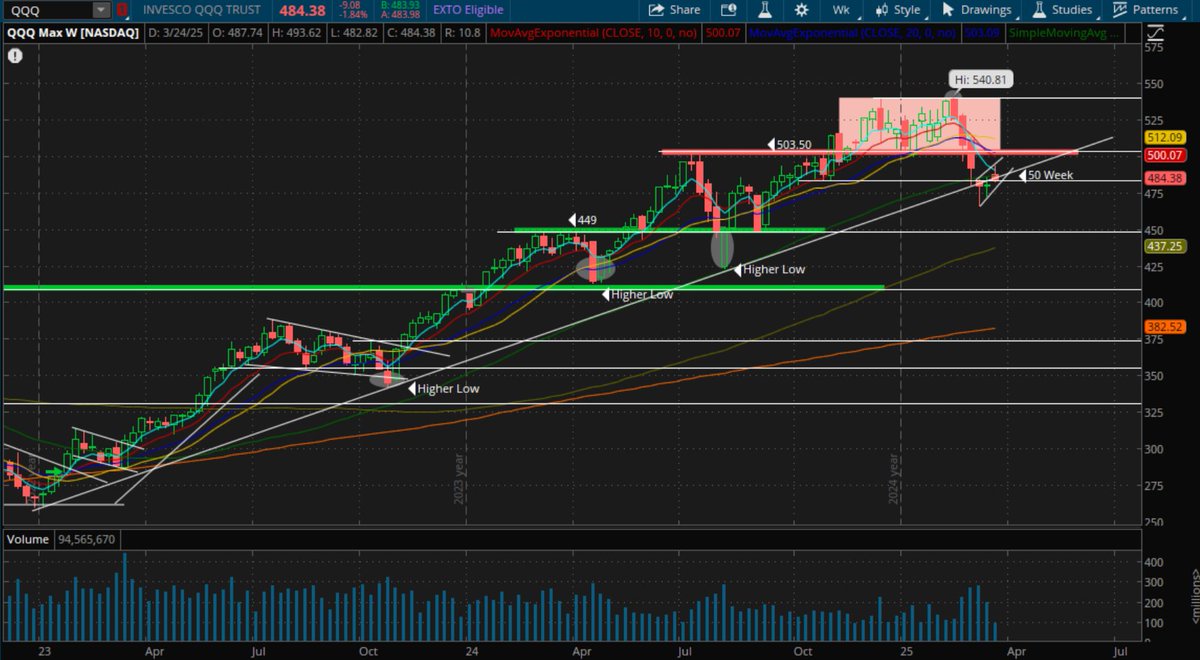1200x660 pixels.
Task: Click the D: 3/24/25 date readout
Action: (174, 33)
